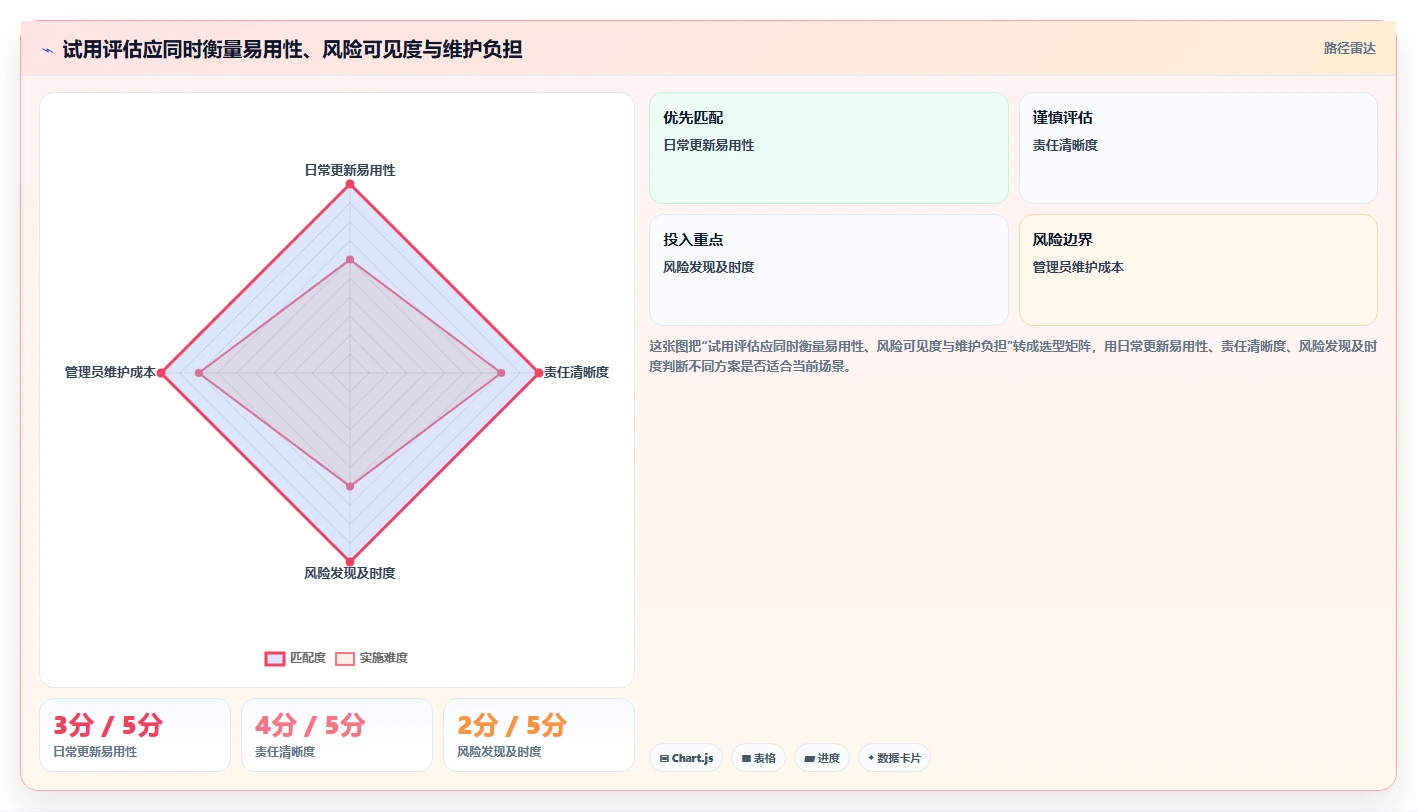Click the 日常更新易用性 radar axis label
1417x812 pixels.
(350, 170)
